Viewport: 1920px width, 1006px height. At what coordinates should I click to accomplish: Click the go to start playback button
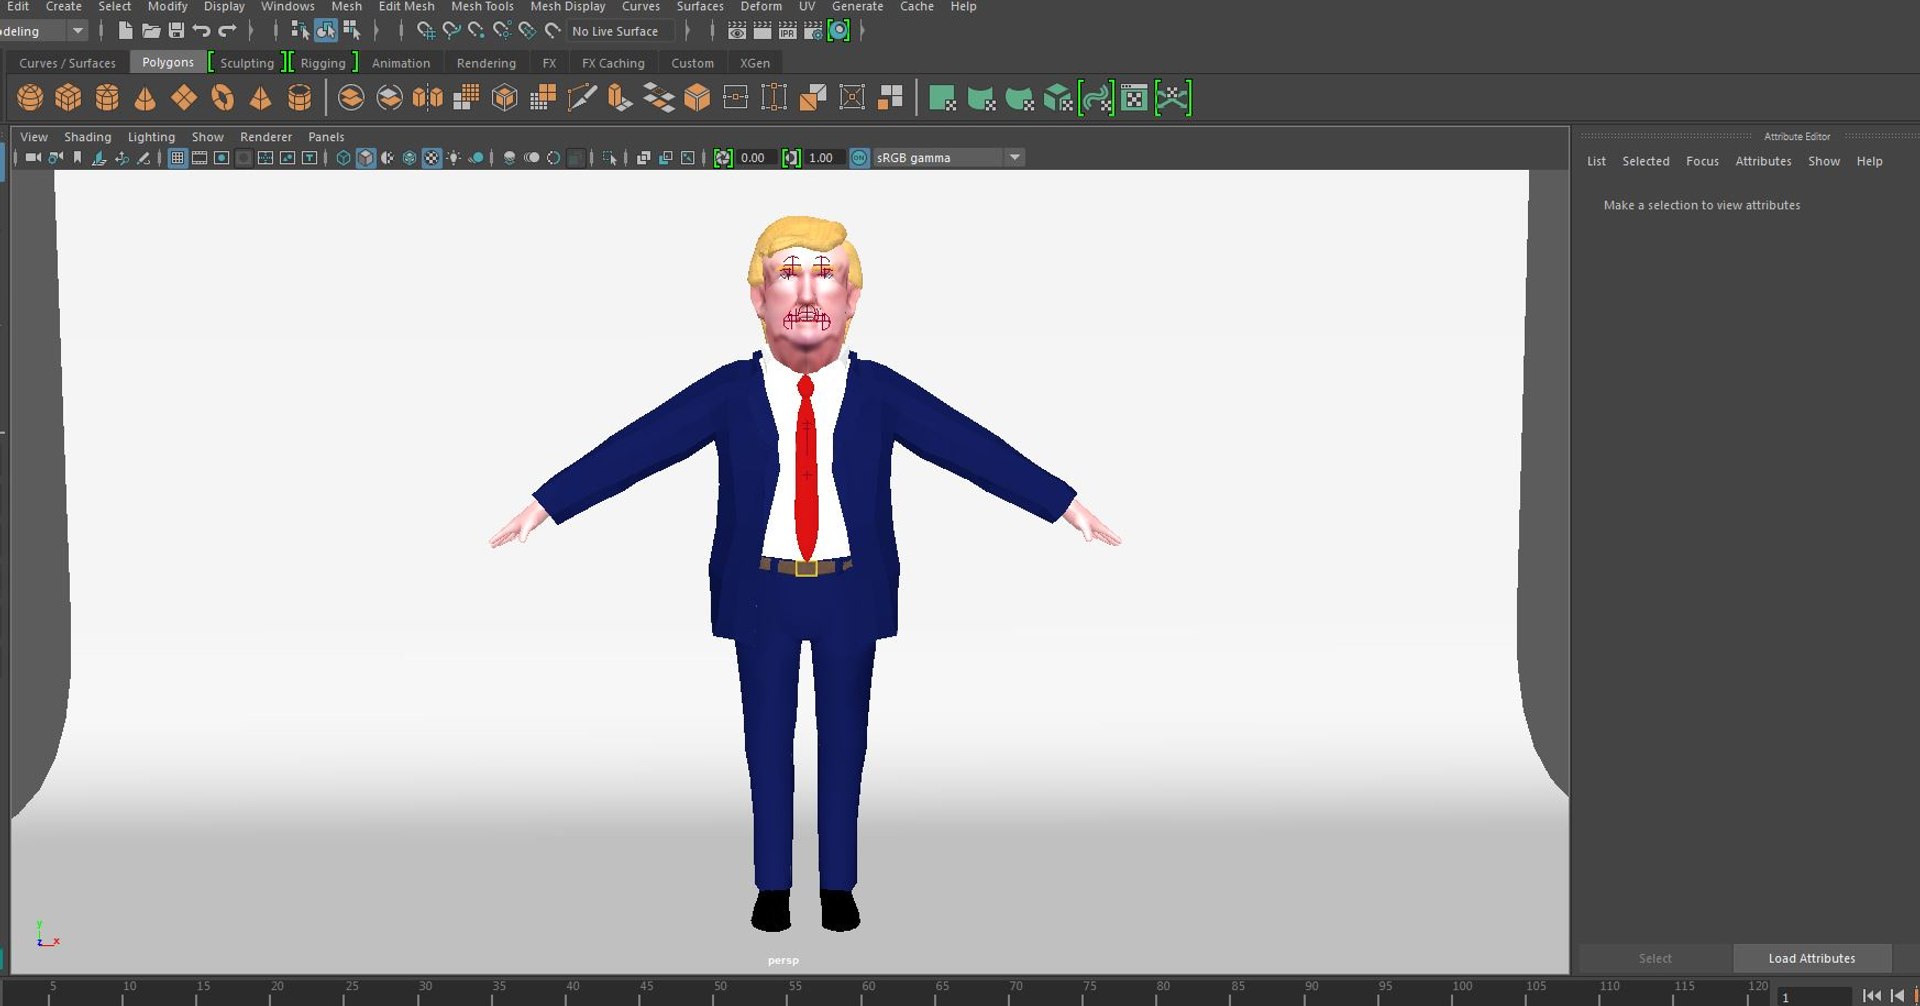point(1872,996)
